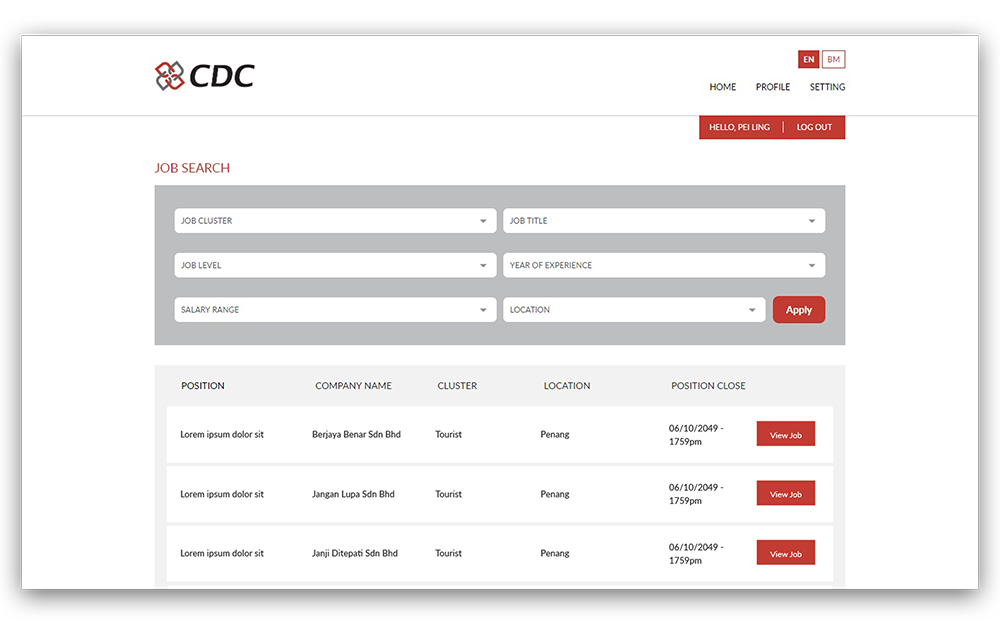Viewport: 1000px width, 625px height.
Task: Switch language to EN
Action: [x=808, y=60]
